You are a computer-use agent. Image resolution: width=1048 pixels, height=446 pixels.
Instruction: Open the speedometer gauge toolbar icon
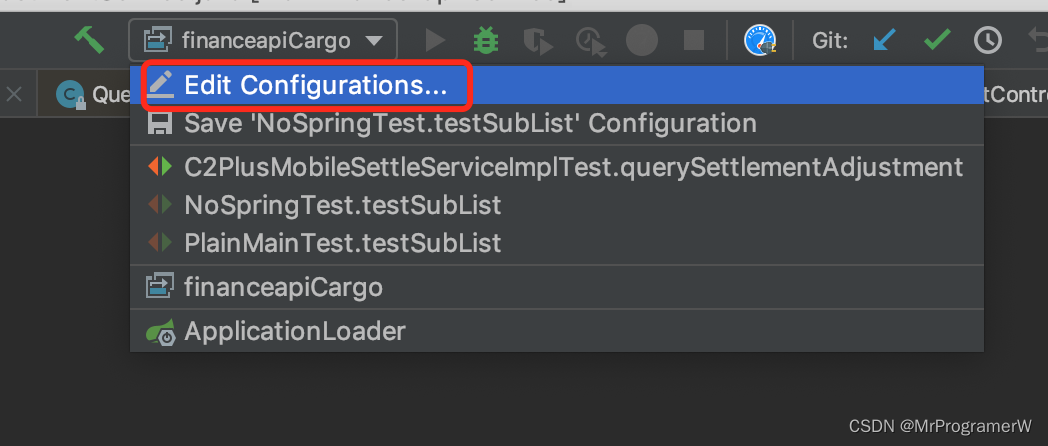point(760,41)
